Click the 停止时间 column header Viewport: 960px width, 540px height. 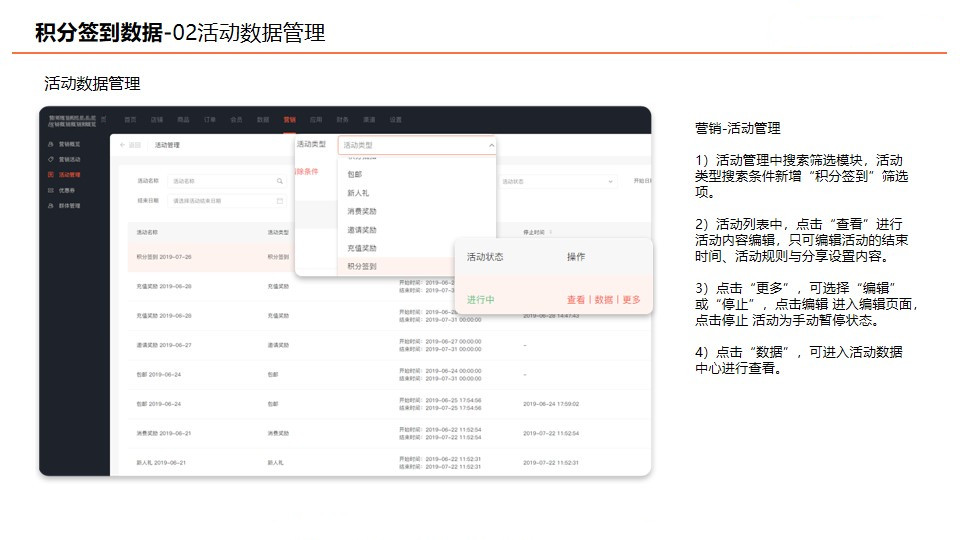coord(534,233)
